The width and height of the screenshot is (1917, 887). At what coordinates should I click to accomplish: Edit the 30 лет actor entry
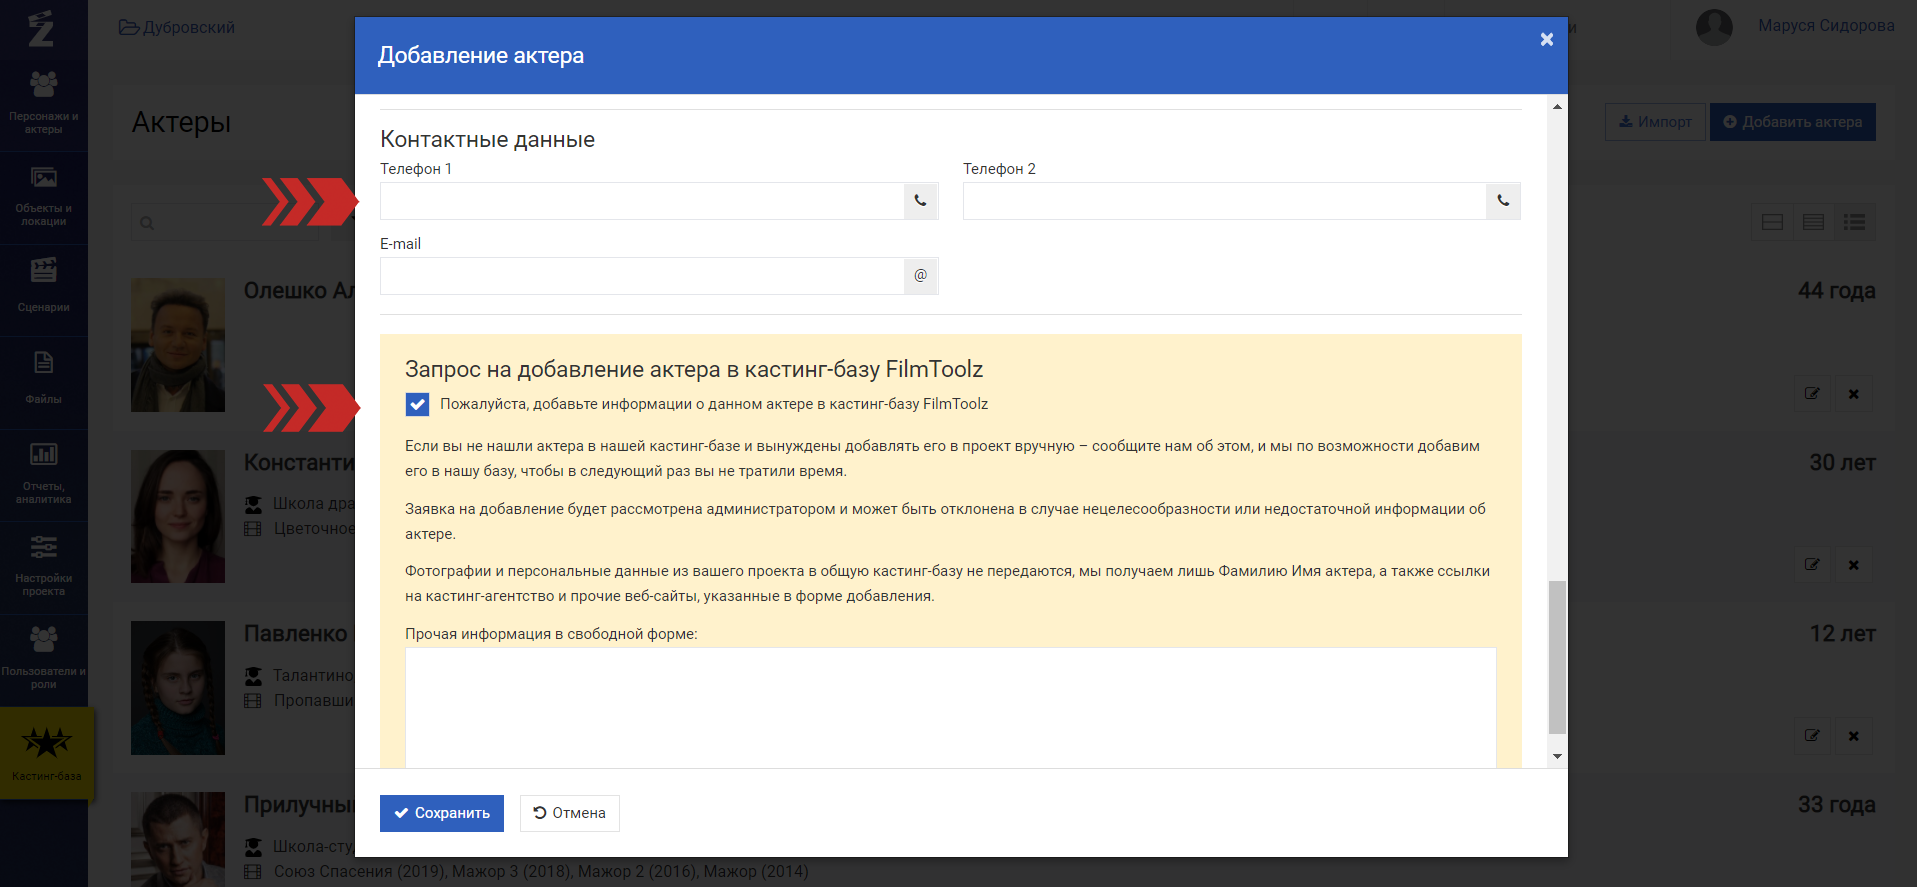point(1812,565)
